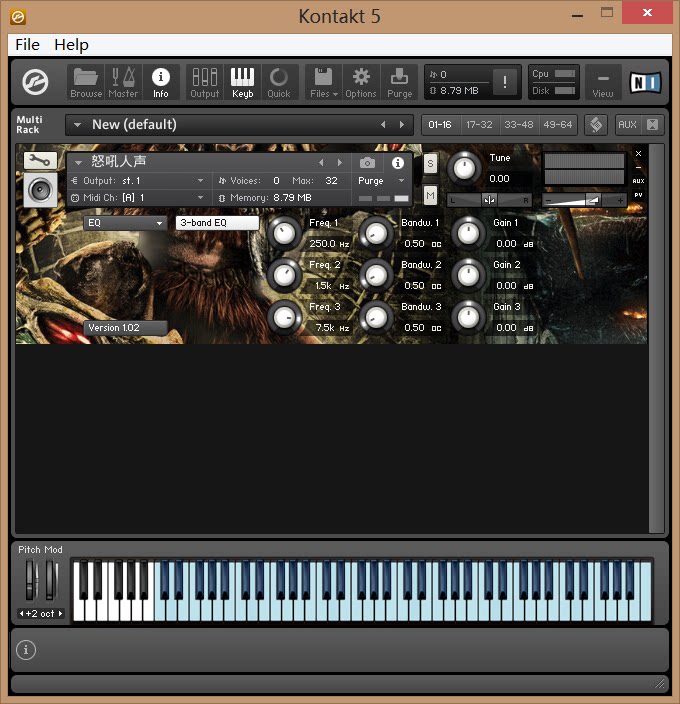This screenshot has width=680, height=704.
Task: Toggle the Keyb on-screen keyboard icon
Action: [242, 82]
